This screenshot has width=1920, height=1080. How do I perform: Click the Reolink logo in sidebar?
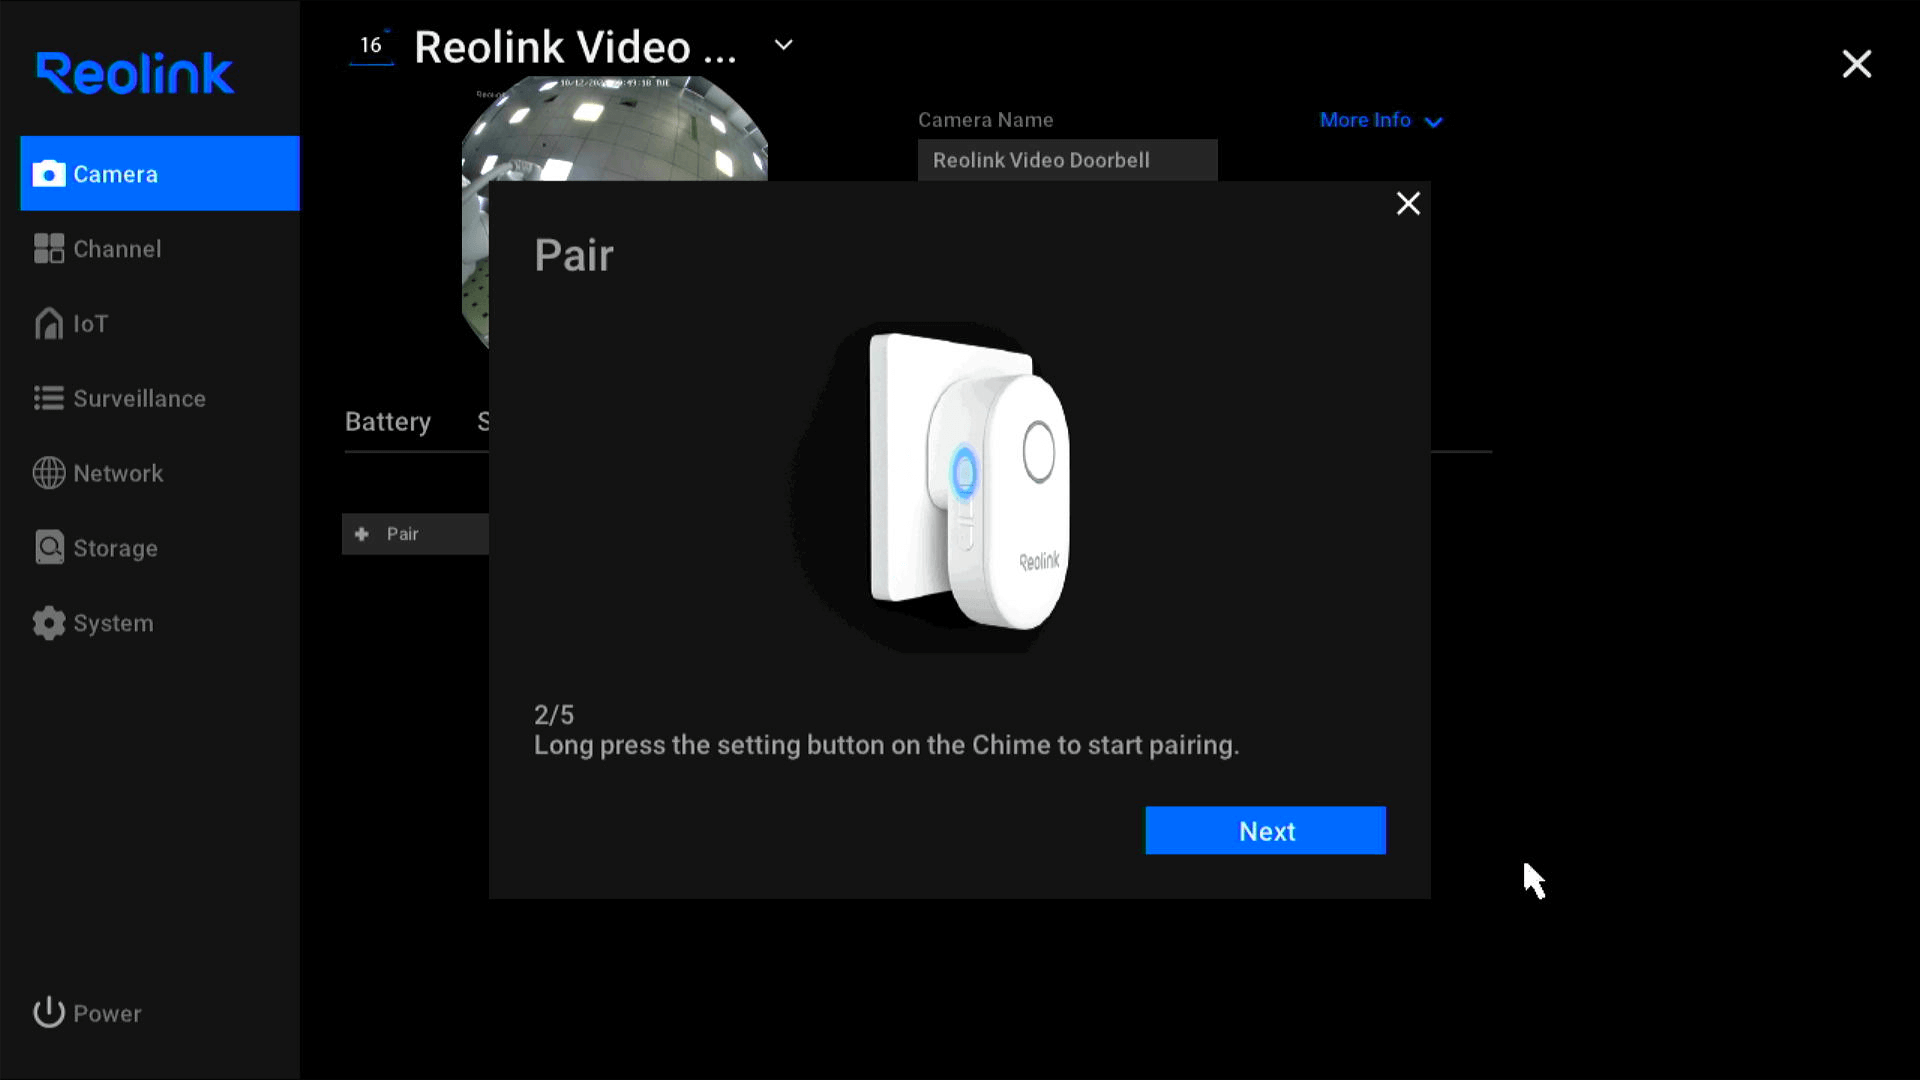[136, 73]
